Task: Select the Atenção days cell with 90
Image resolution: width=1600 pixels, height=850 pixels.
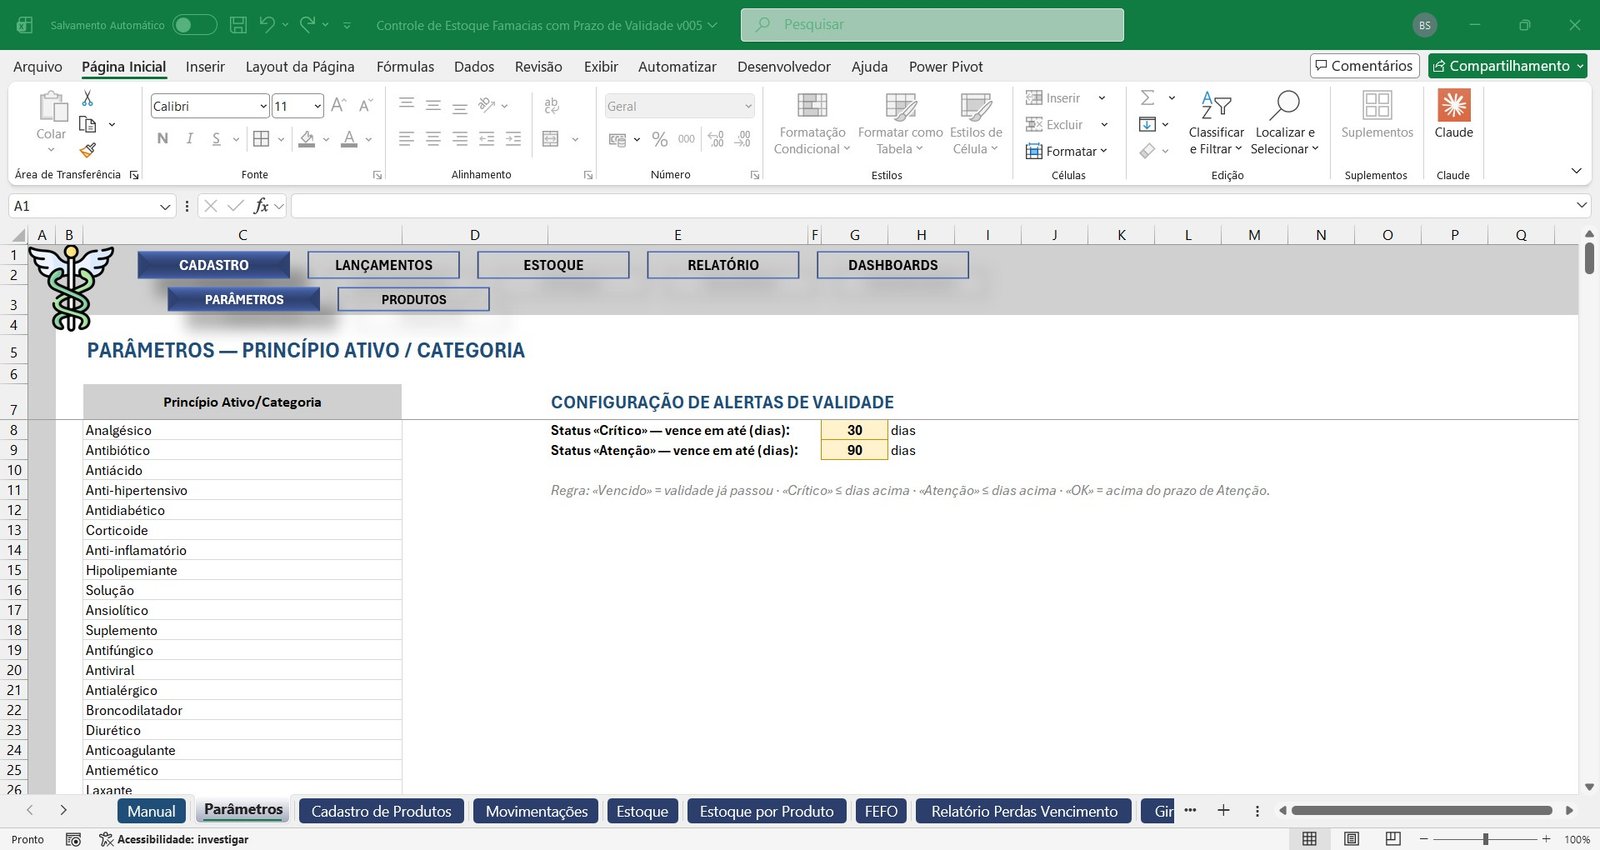Action: pos(854,450)
